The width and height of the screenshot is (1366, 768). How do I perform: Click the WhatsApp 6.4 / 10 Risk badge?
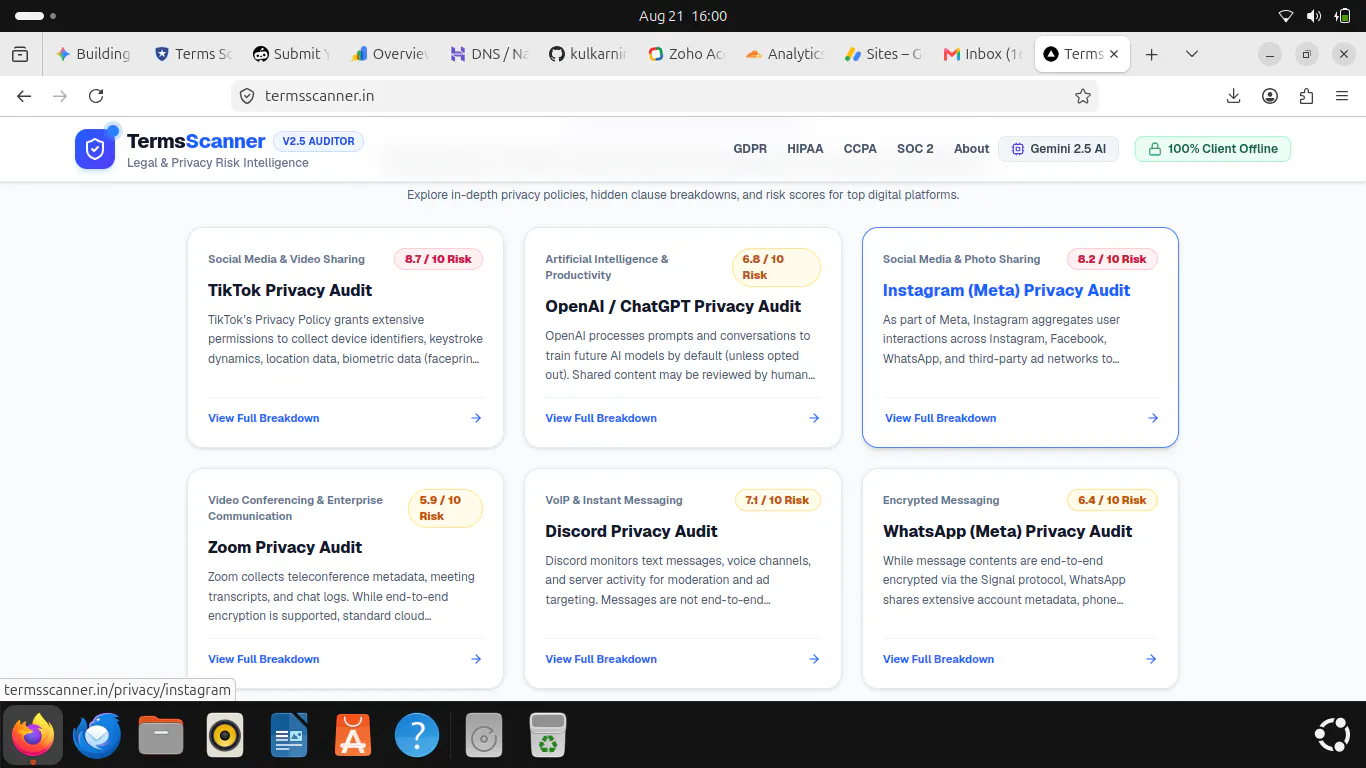[1112, 500]
